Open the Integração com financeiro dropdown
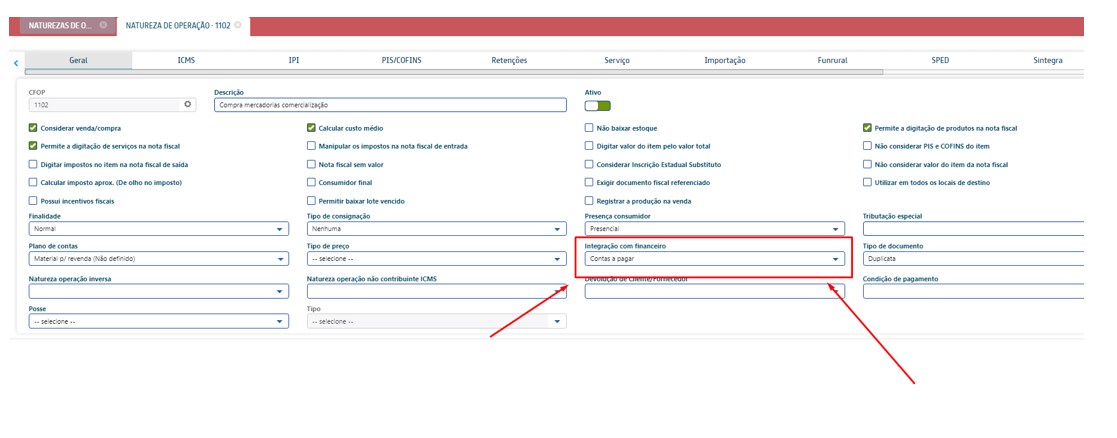This screenshot has height=438, width=1117. (x=835, y=259)
